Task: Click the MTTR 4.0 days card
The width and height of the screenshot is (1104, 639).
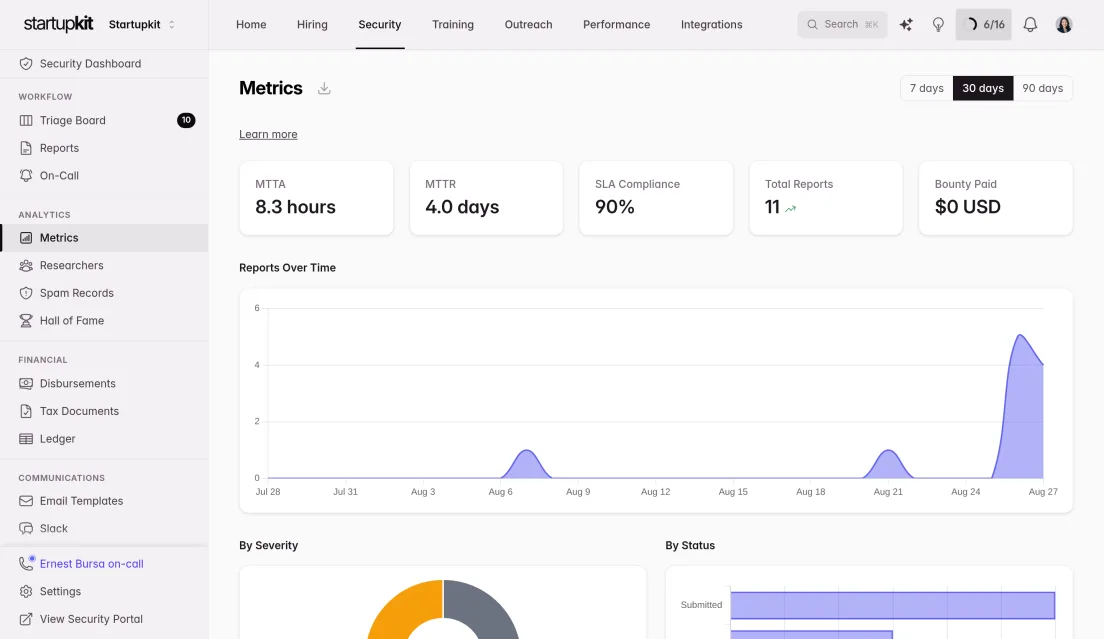Action: coord(486,198)
